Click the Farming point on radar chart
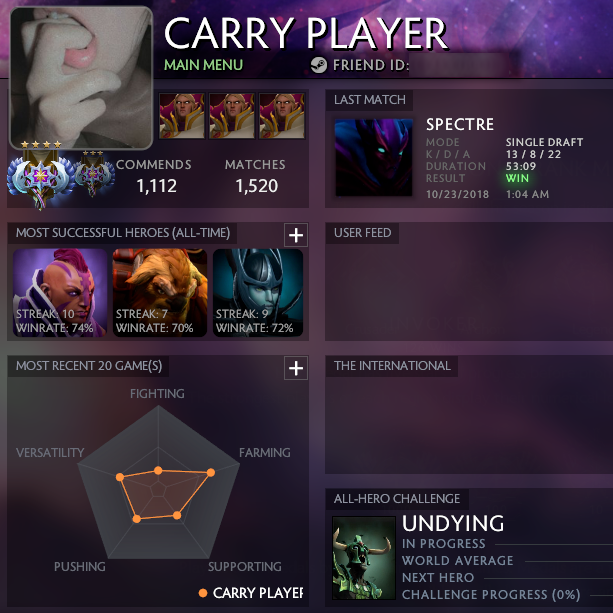The image size is (613, 613). point(211,473)
